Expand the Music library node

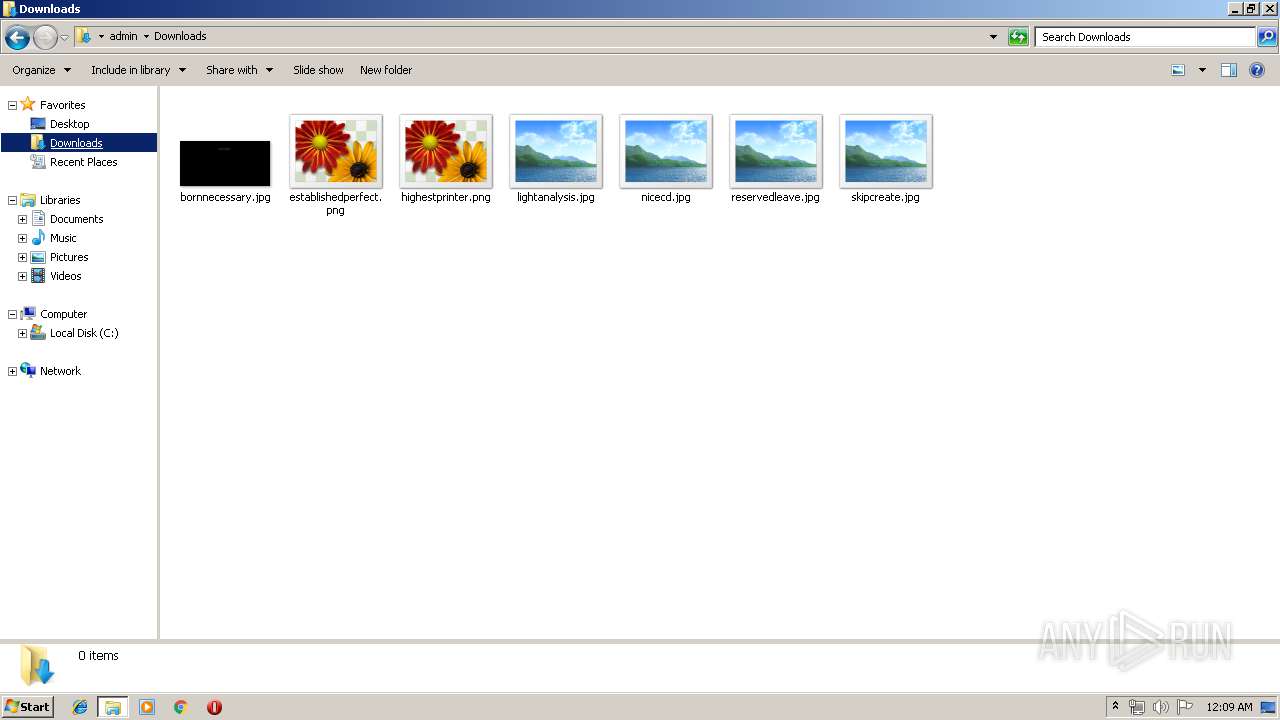(x=22, y=238)
